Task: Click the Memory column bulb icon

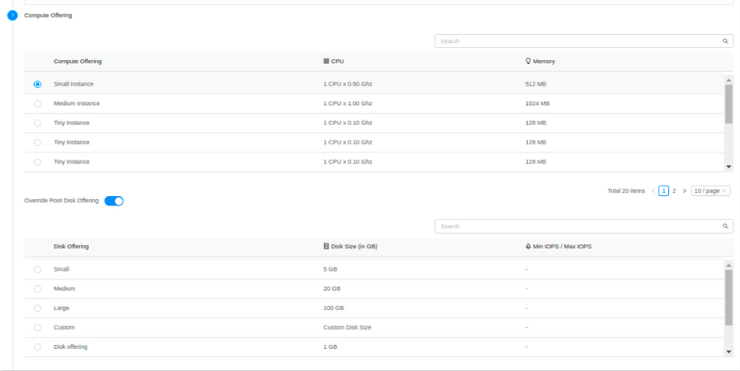Action: click(x=528, y=61)
